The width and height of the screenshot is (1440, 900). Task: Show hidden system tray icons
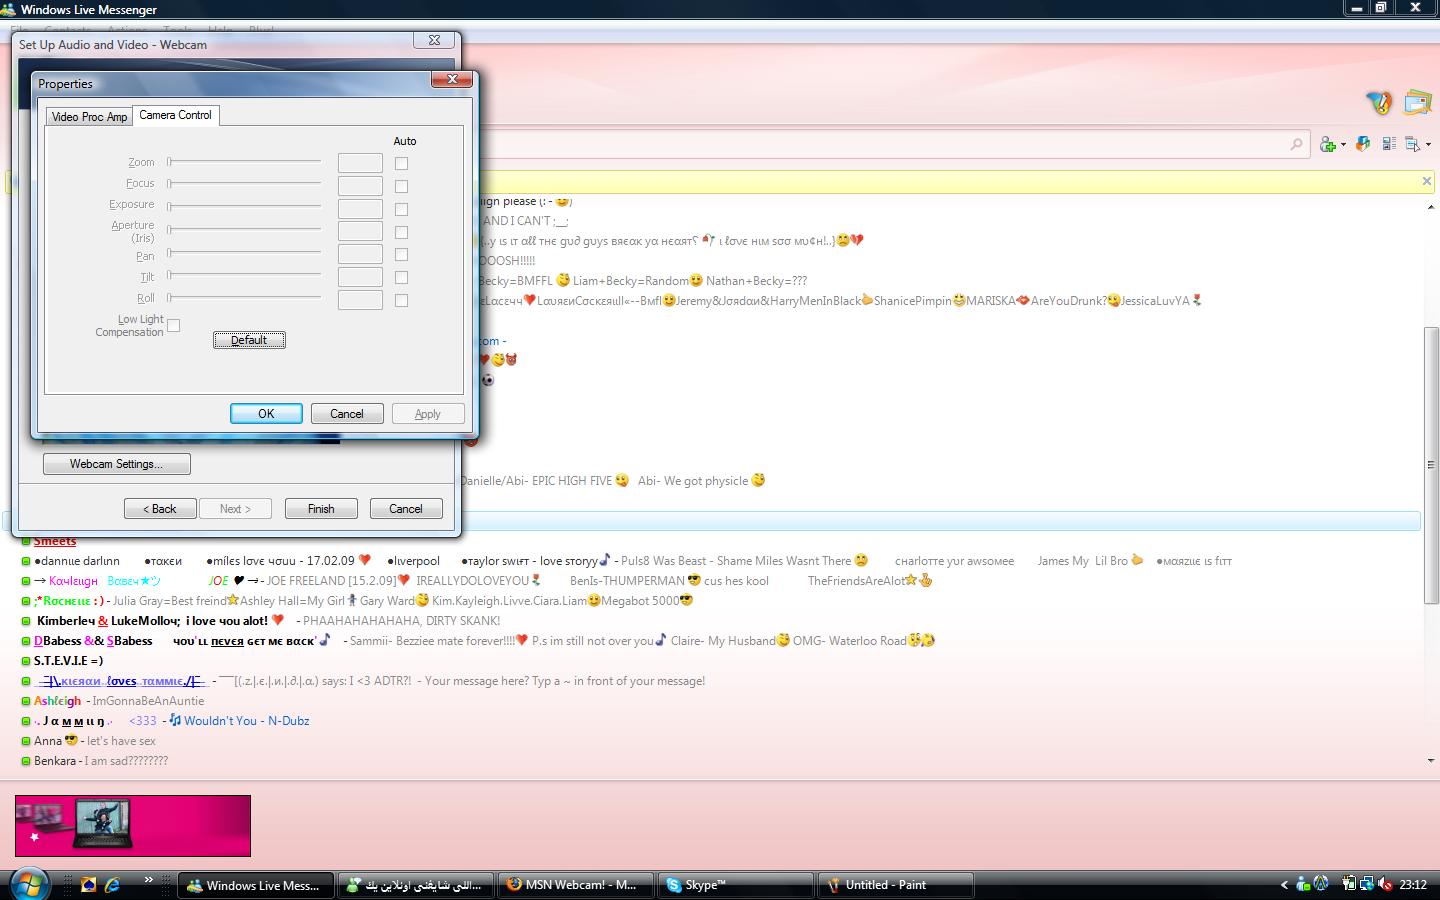pos(1284,885)
